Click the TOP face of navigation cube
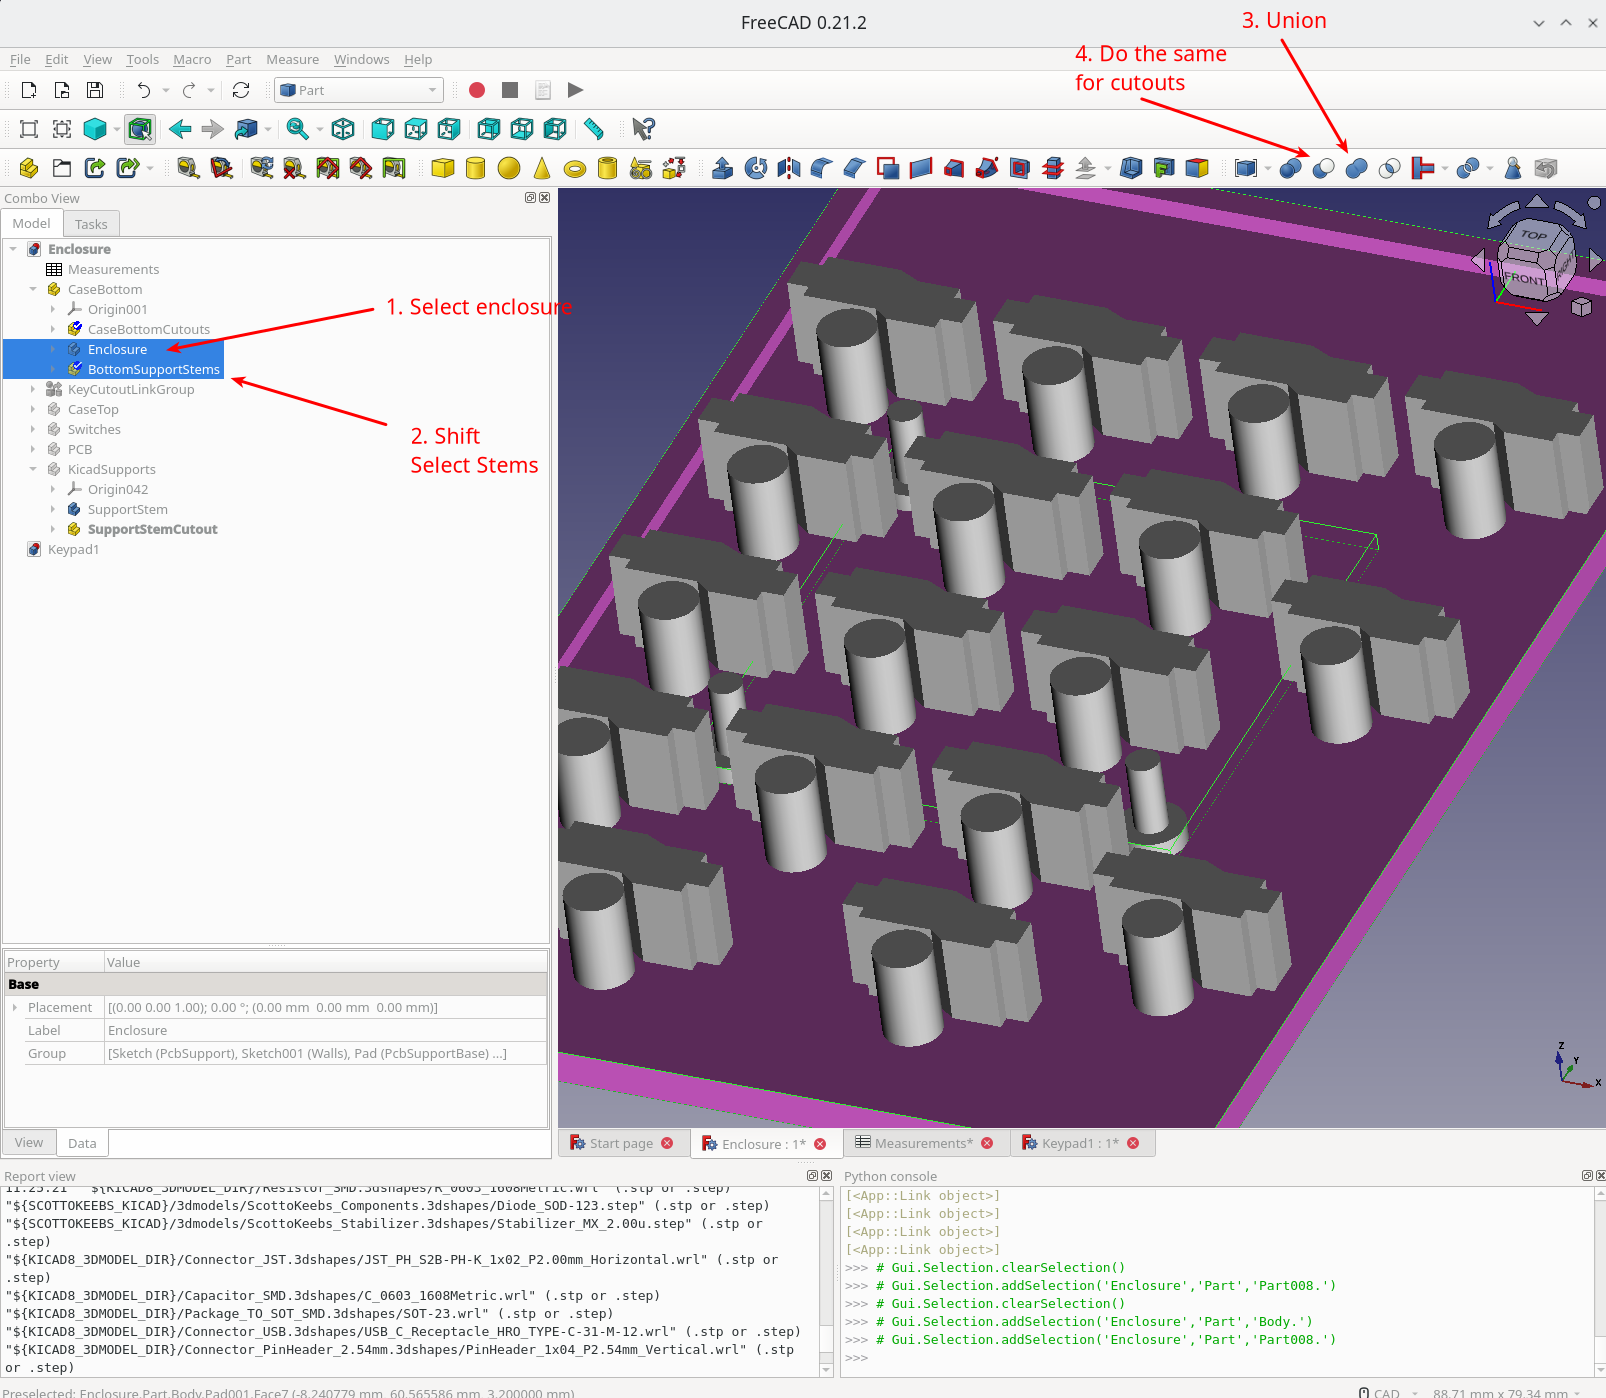This screenshot has height=1398, width=1606. point(1533,236)
